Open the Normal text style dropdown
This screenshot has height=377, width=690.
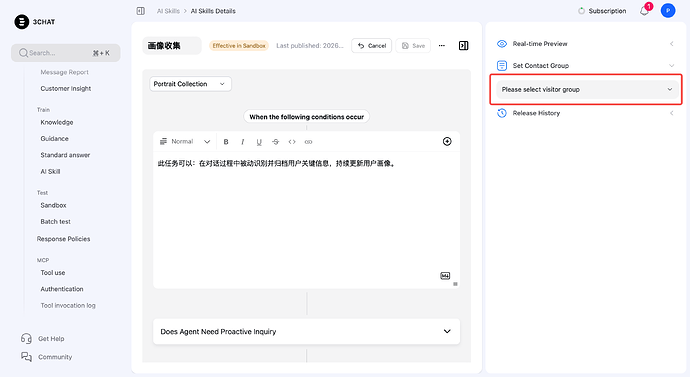pos(185,142)
